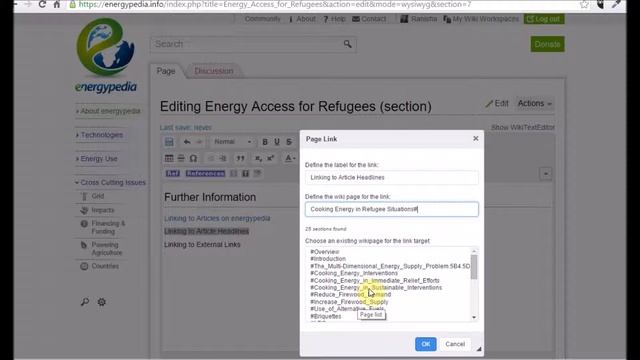Show WikiTextEditor

pos(523,127)
